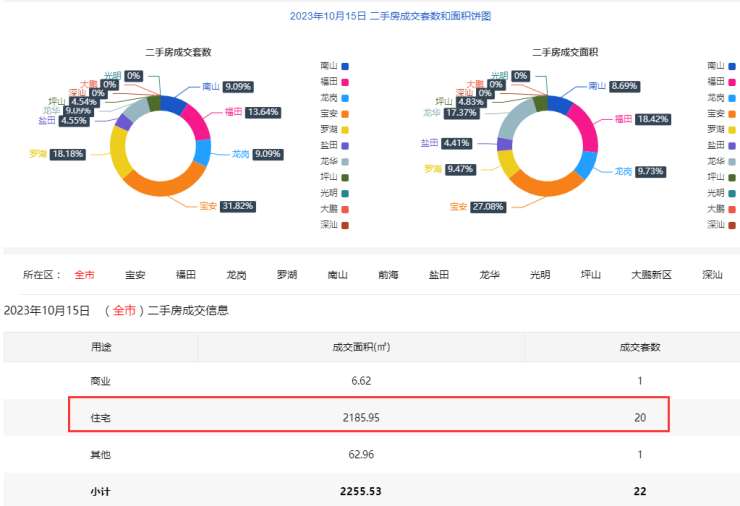The image size is (740, 506).
Task: Click the 31.82% data label on 成交套数 chart
Action: tap(238, 206)
